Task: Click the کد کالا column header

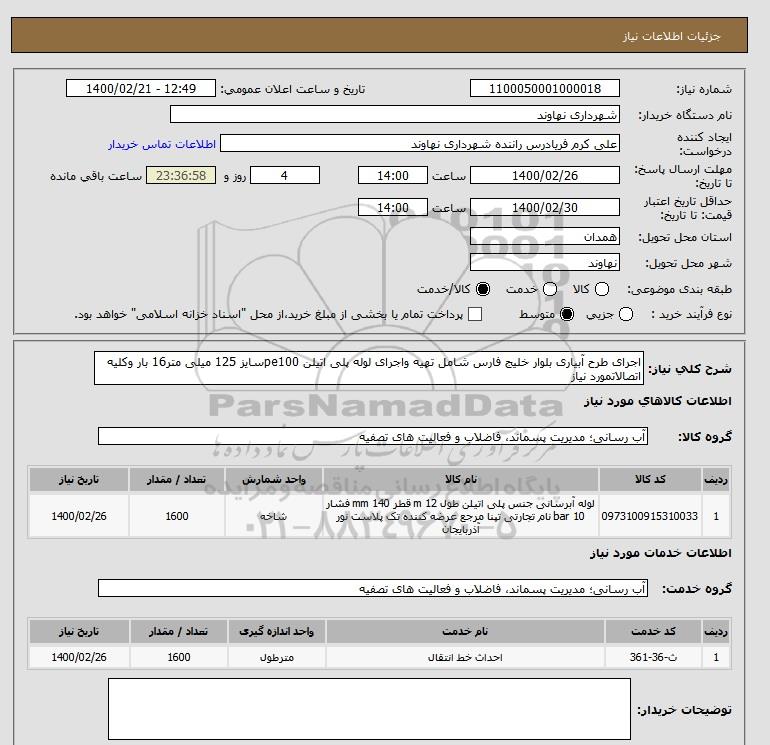Action: click(x=650, y=479)
